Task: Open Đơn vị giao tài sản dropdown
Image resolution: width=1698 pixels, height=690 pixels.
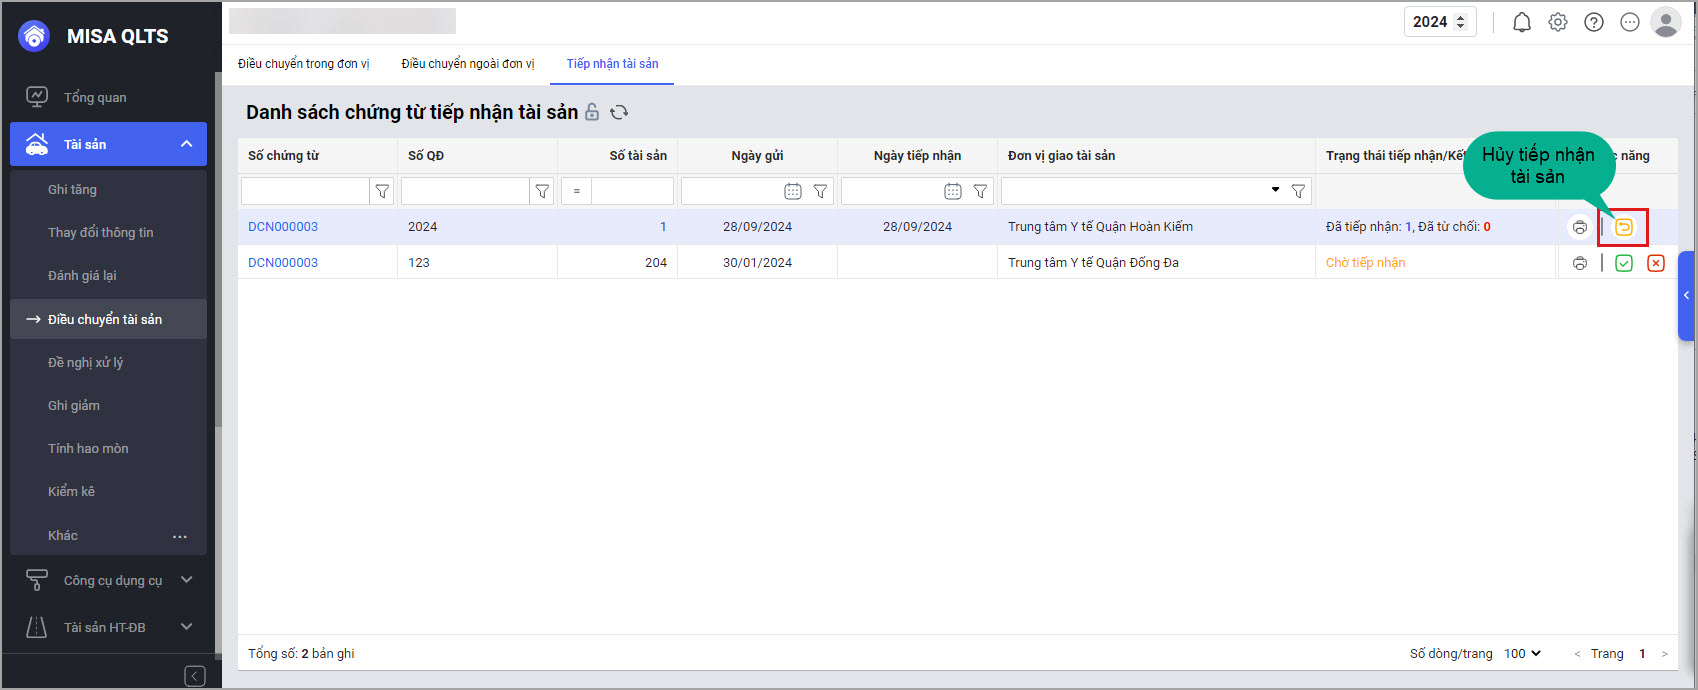Action: 1275,190
